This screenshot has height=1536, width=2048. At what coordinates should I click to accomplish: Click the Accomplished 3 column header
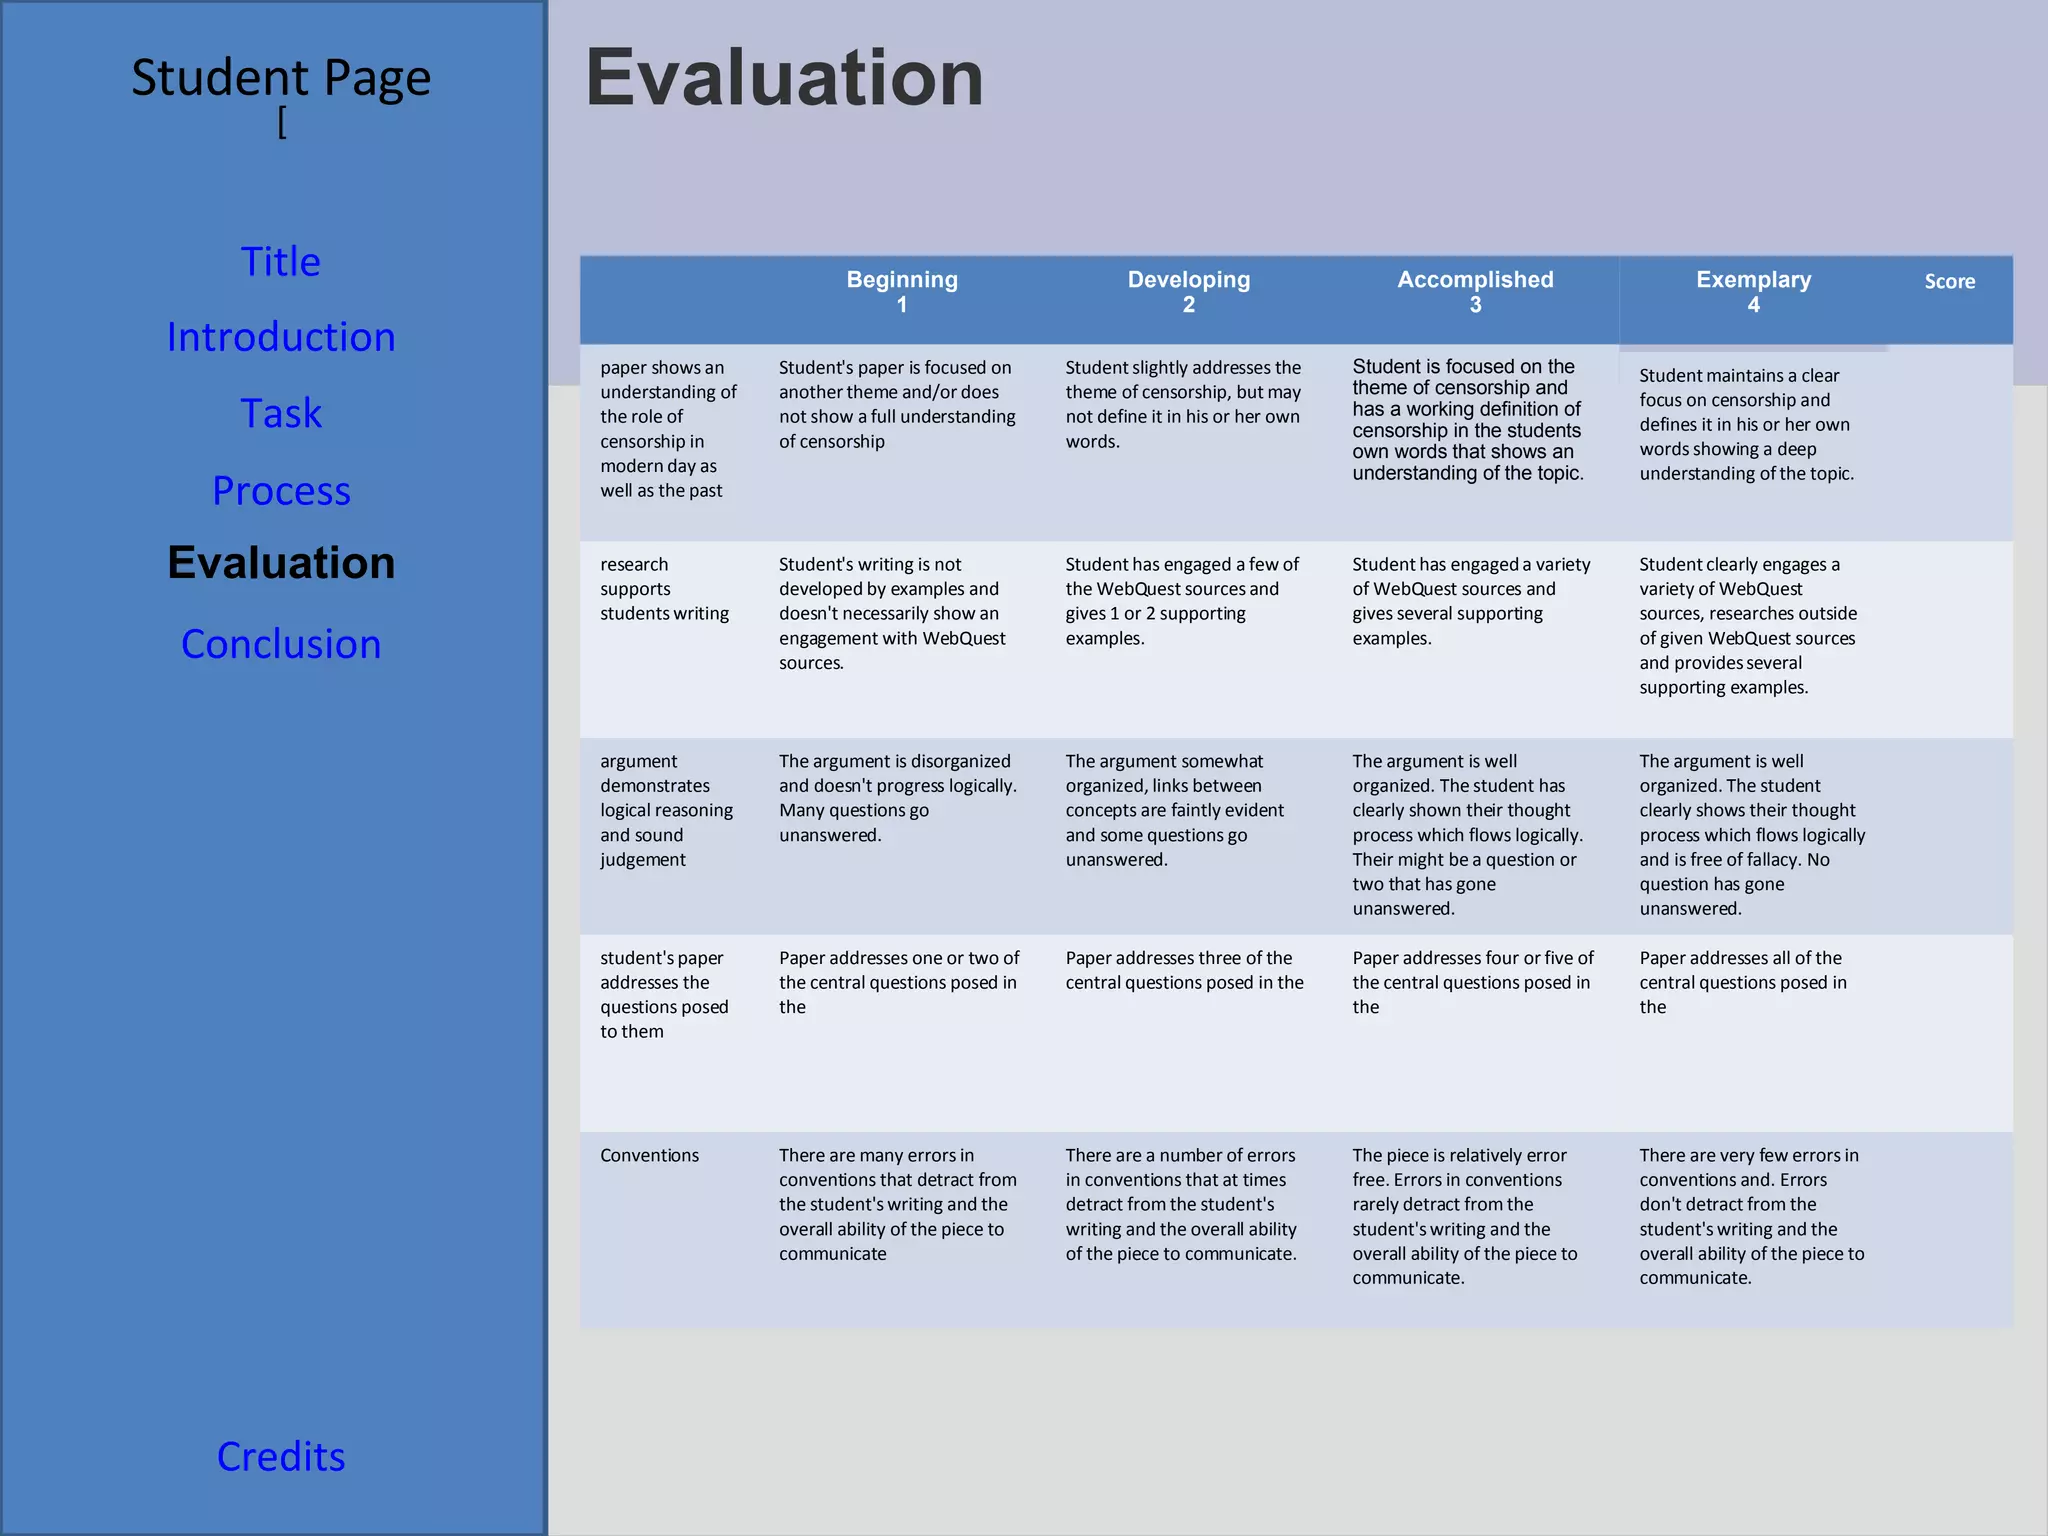1475,292
